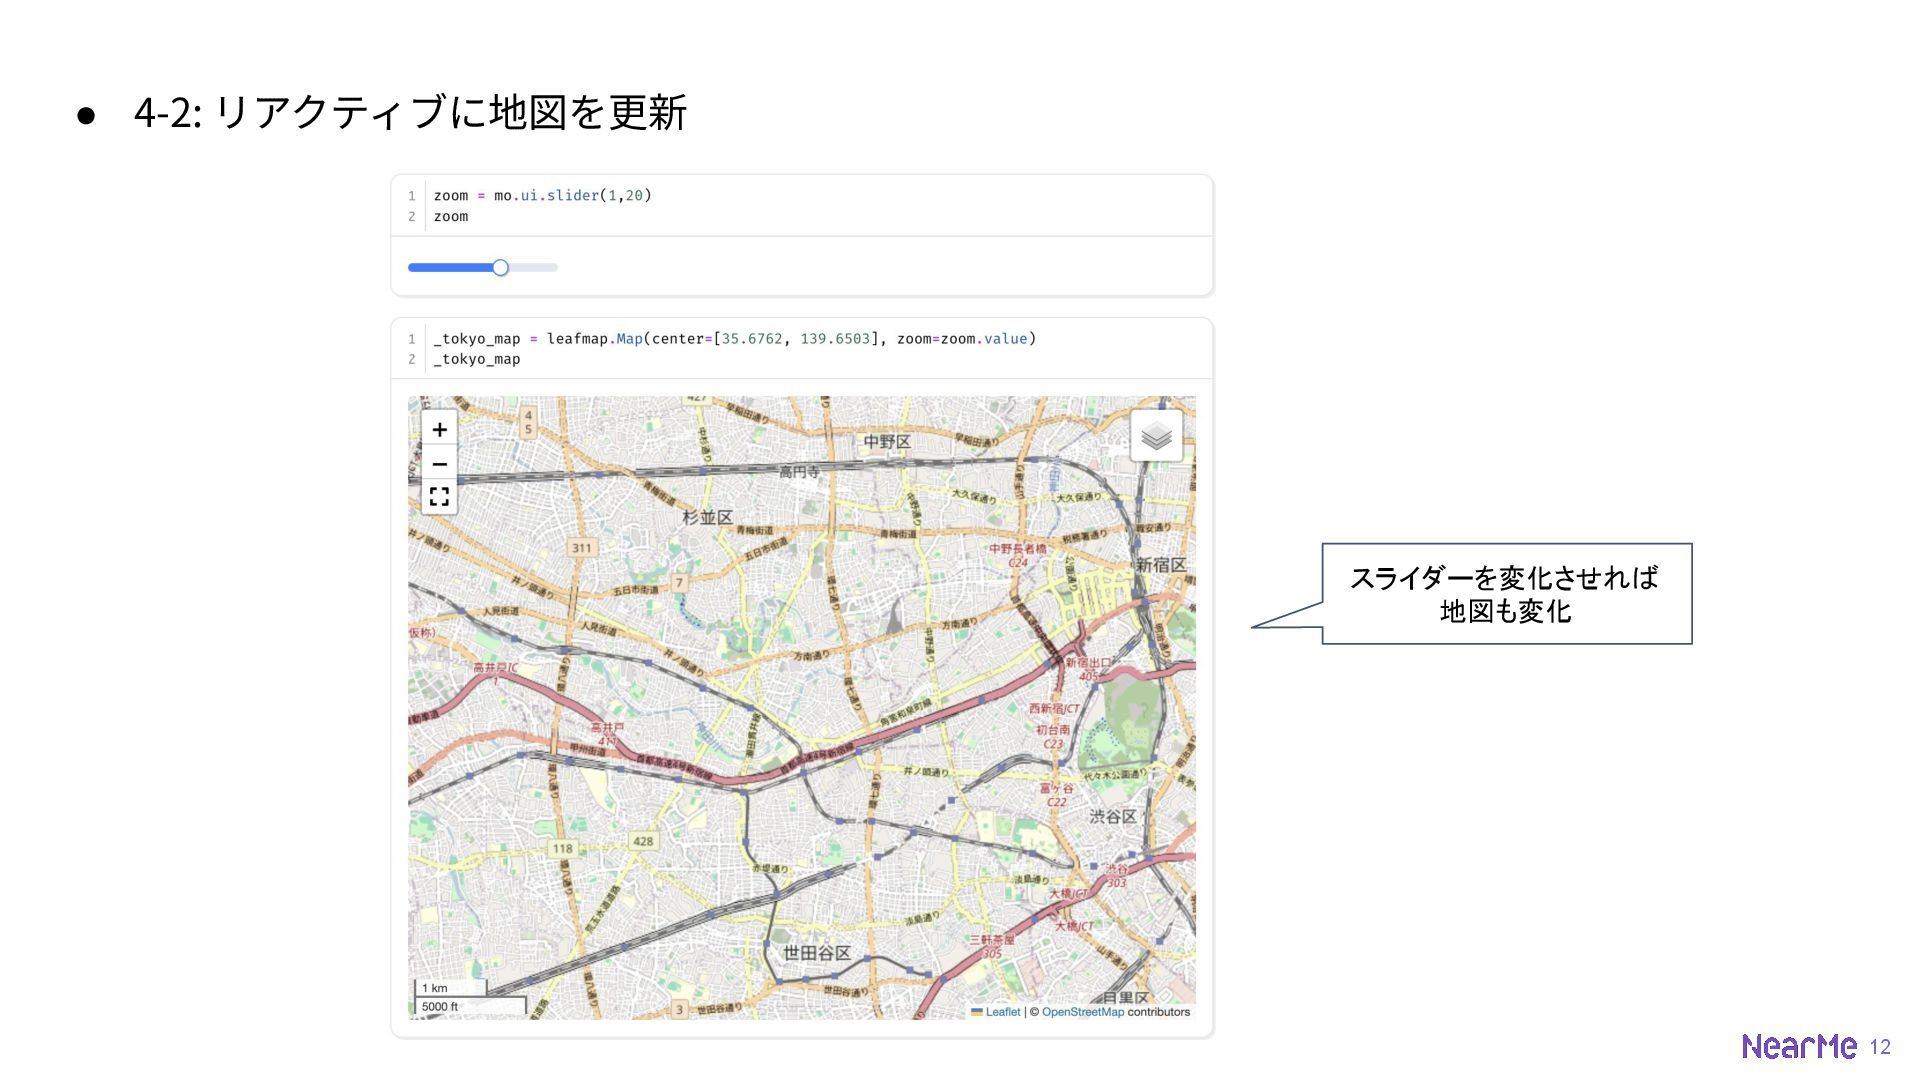Open the Leaflet attribution link

pyautogui.click(x=1002, y=1012)
